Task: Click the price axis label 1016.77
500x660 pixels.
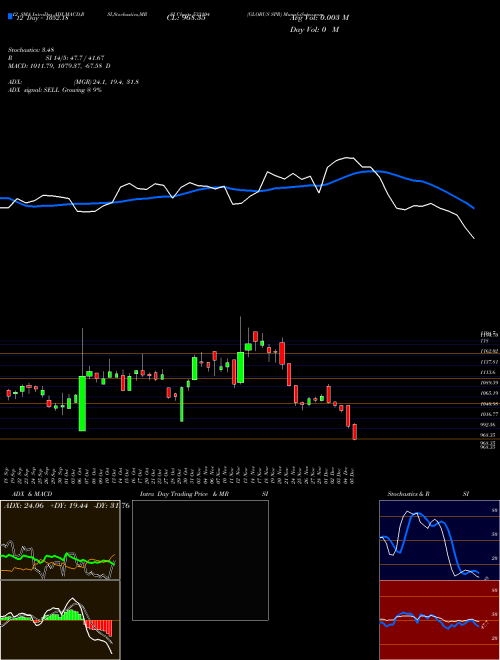Action: point(488,414)
